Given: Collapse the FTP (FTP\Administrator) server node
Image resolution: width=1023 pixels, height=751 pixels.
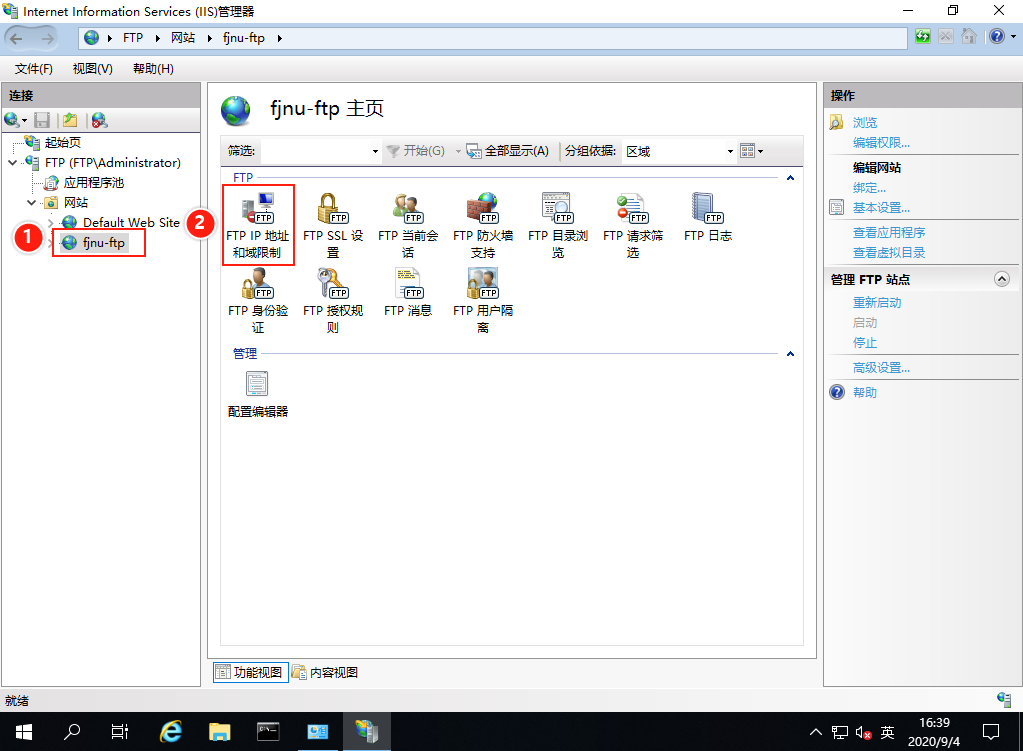Looking at the screenshot, I should click(12, 162).
